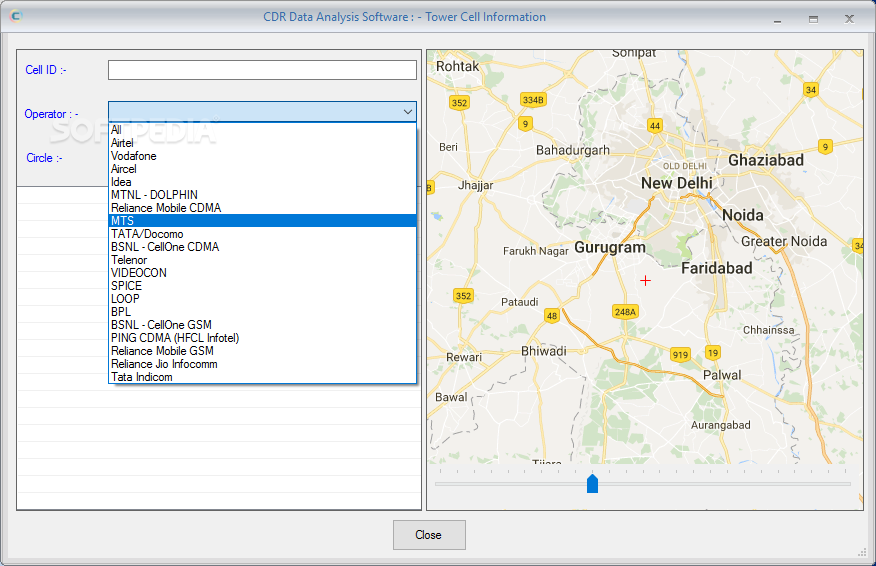Click Rohtak label on the map
The height and width of the screenshot is (566, 876).
pyautogui.click(x=458, y=66)
